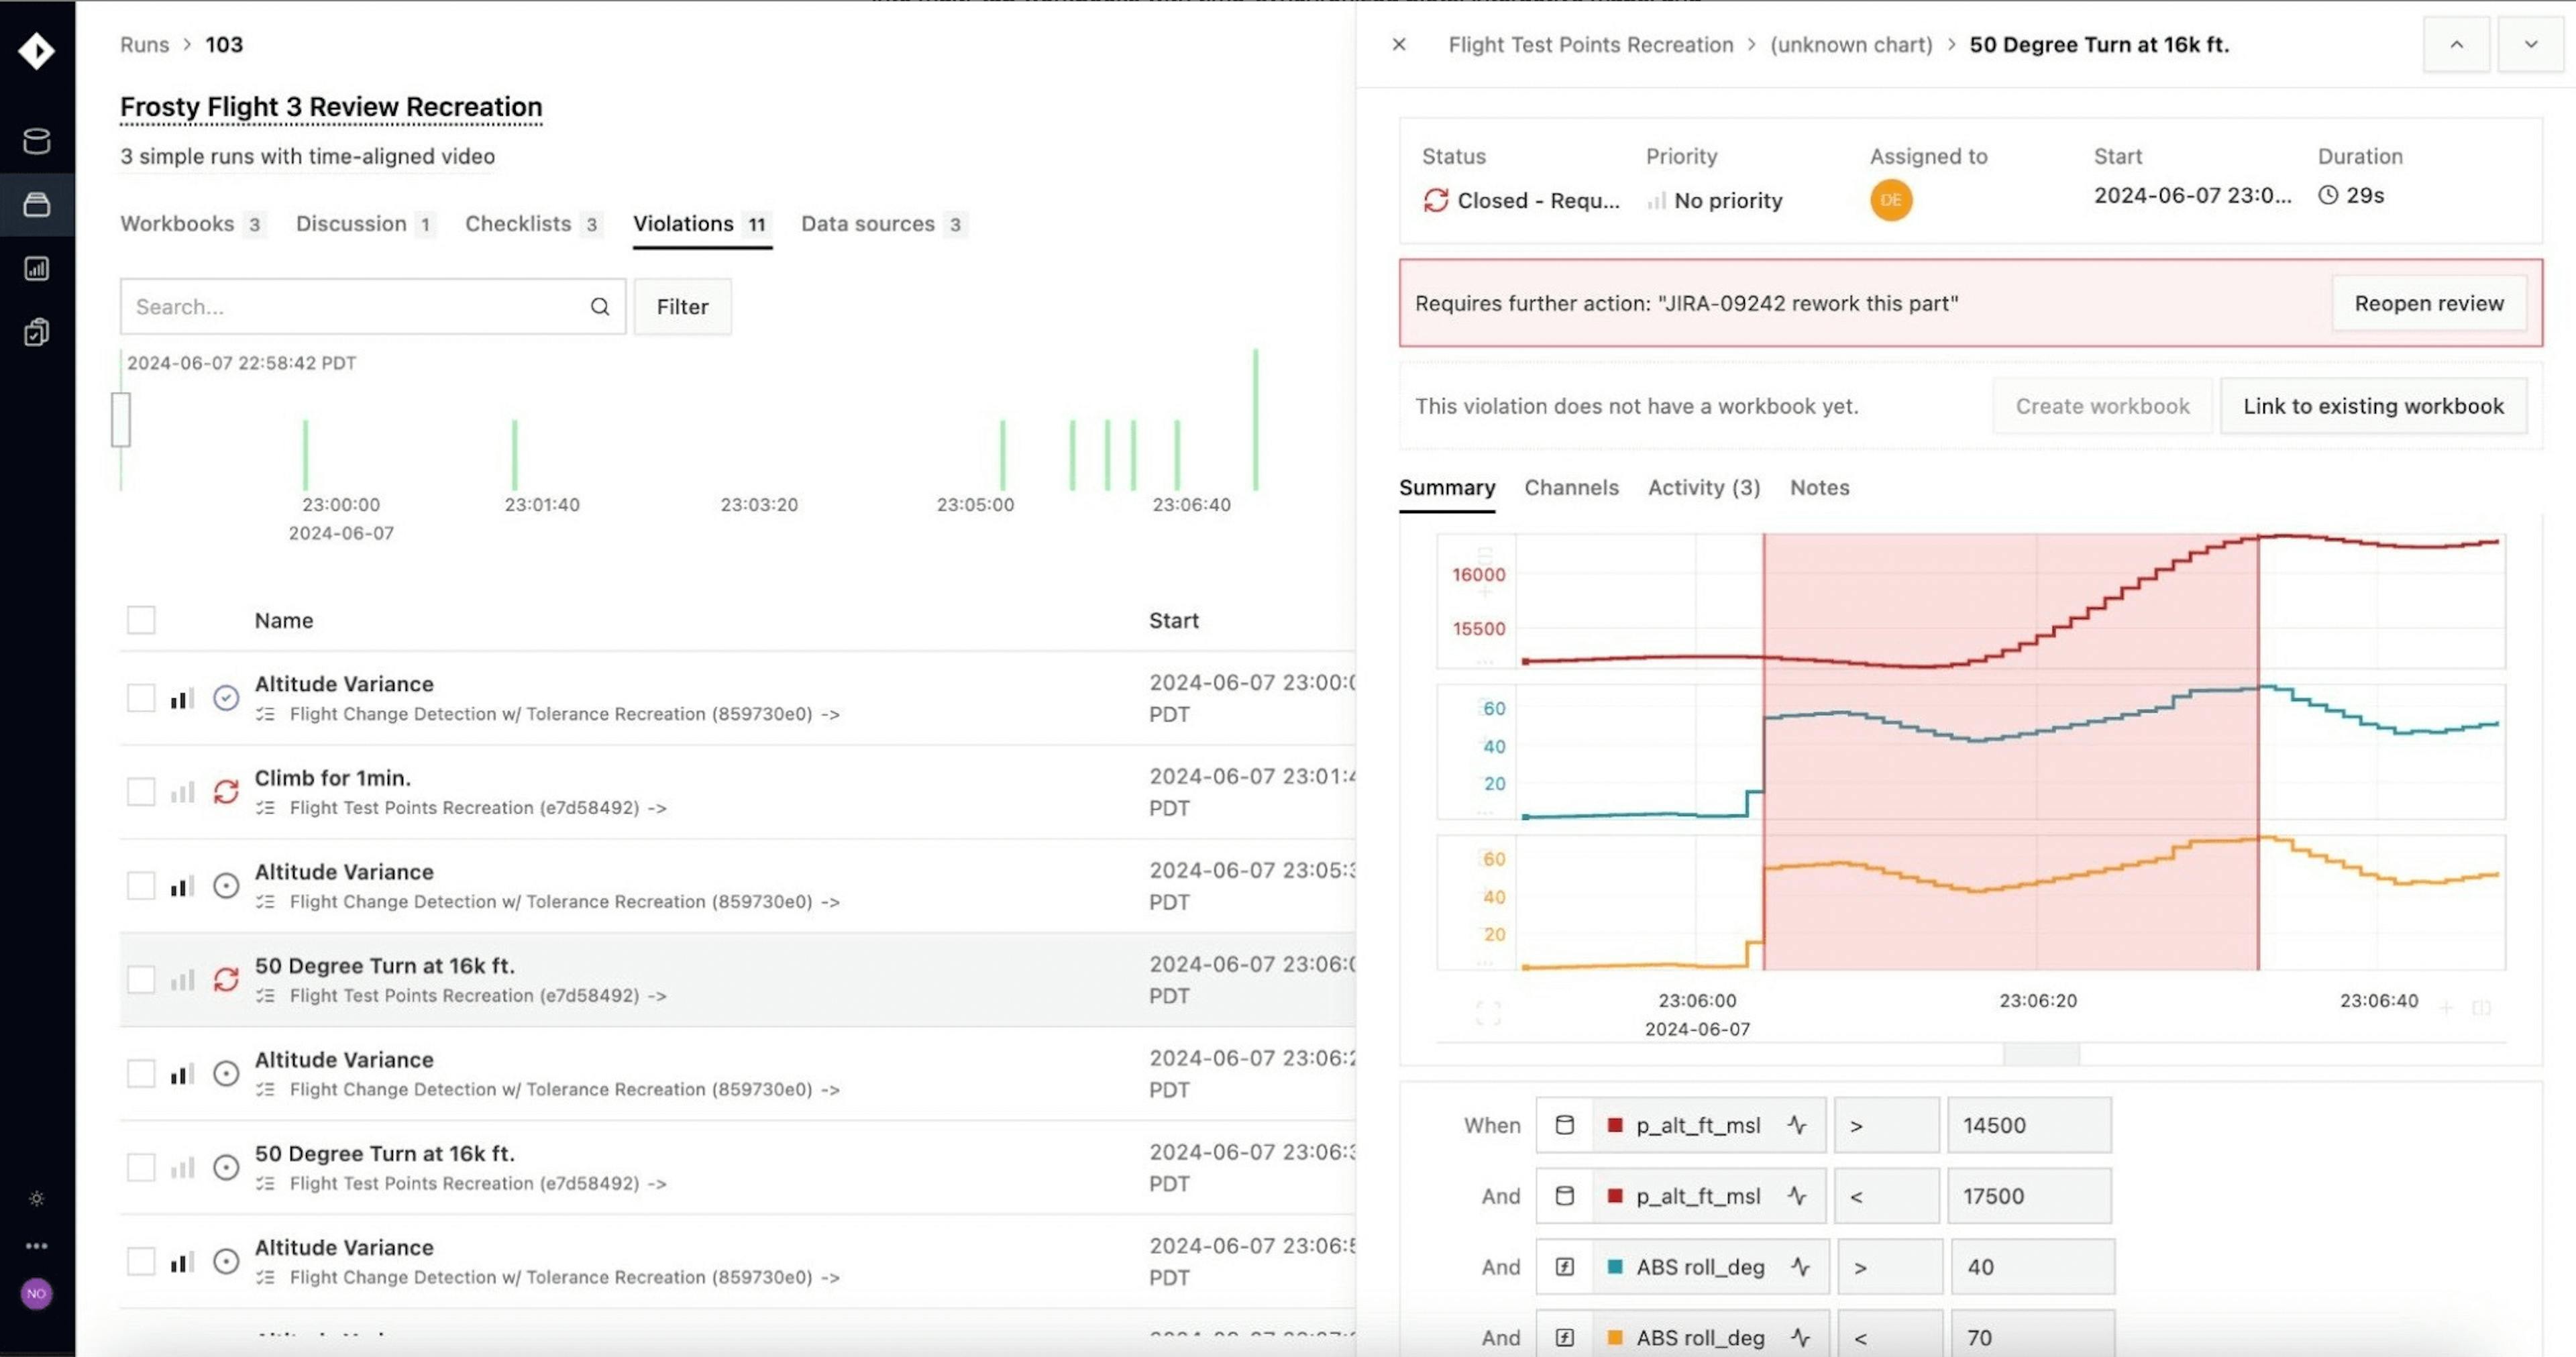
Task: Open the Activity (3) tab
Action: click(x=1704, y=488)
